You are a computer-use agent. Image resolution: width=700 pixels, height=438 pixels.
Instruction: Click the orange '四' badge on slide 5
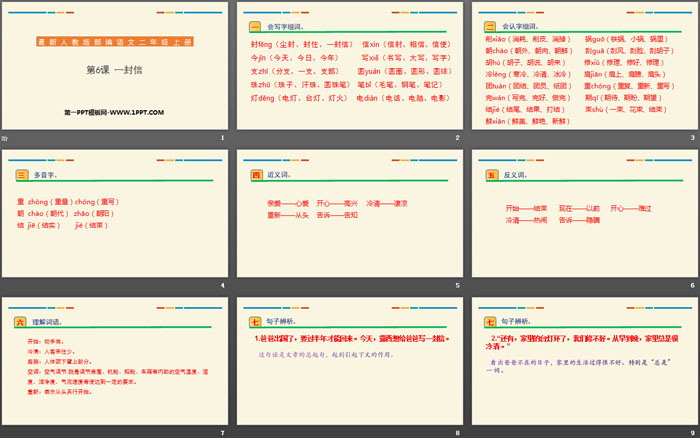(x=254, y=174)
